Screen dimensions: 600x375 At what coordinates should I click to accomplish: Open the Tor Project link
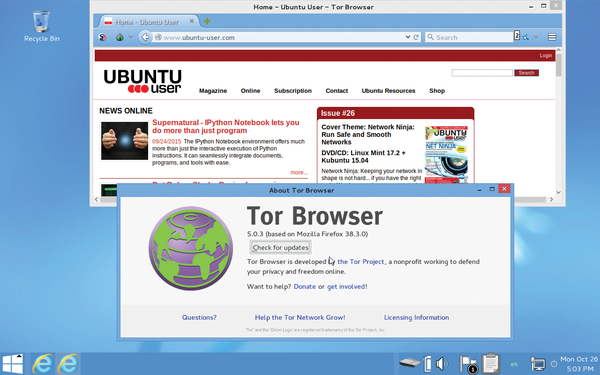(x=360, y=262)
